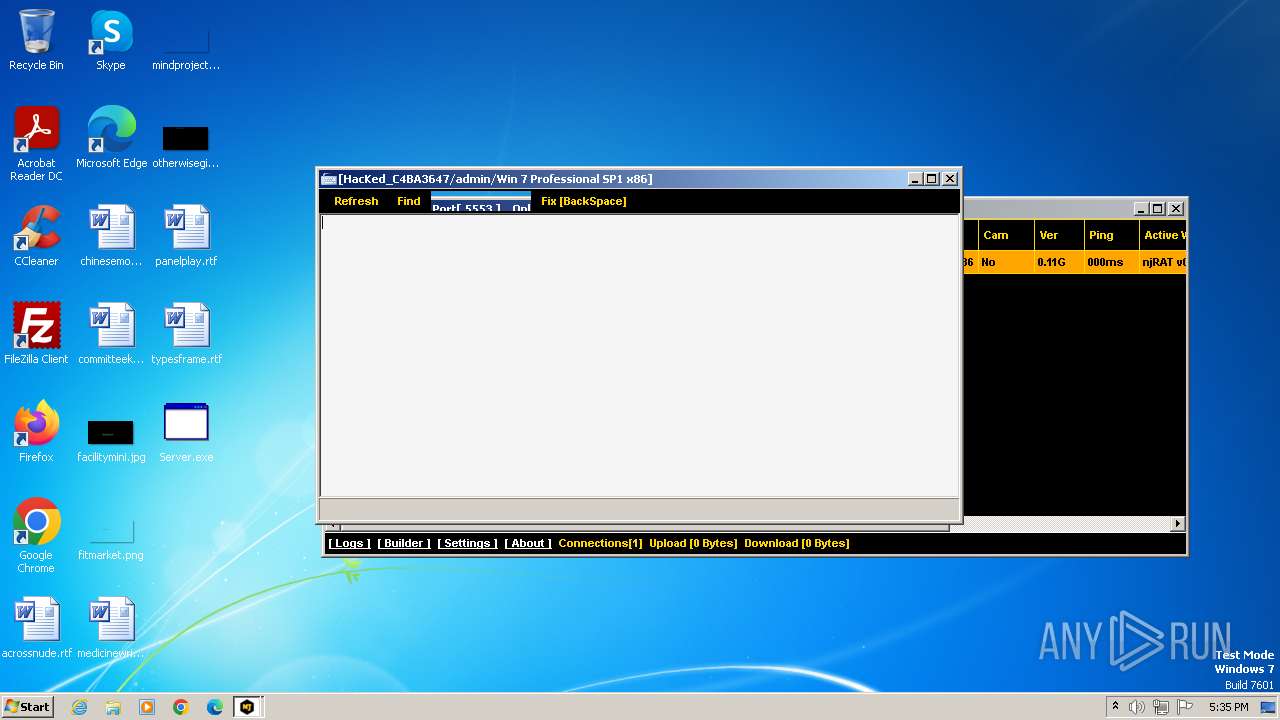Open Internet Explorer in the taskbar
This screenshot has width=1280, height=720.
pyautogui.click(x=79, y=707)
